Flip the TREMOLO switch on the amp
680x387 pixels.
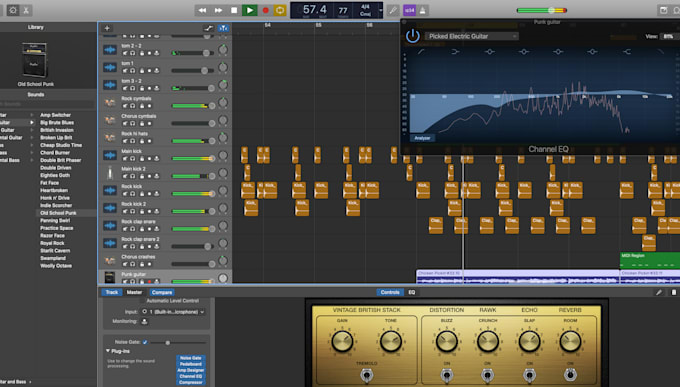tap(366, 375)
